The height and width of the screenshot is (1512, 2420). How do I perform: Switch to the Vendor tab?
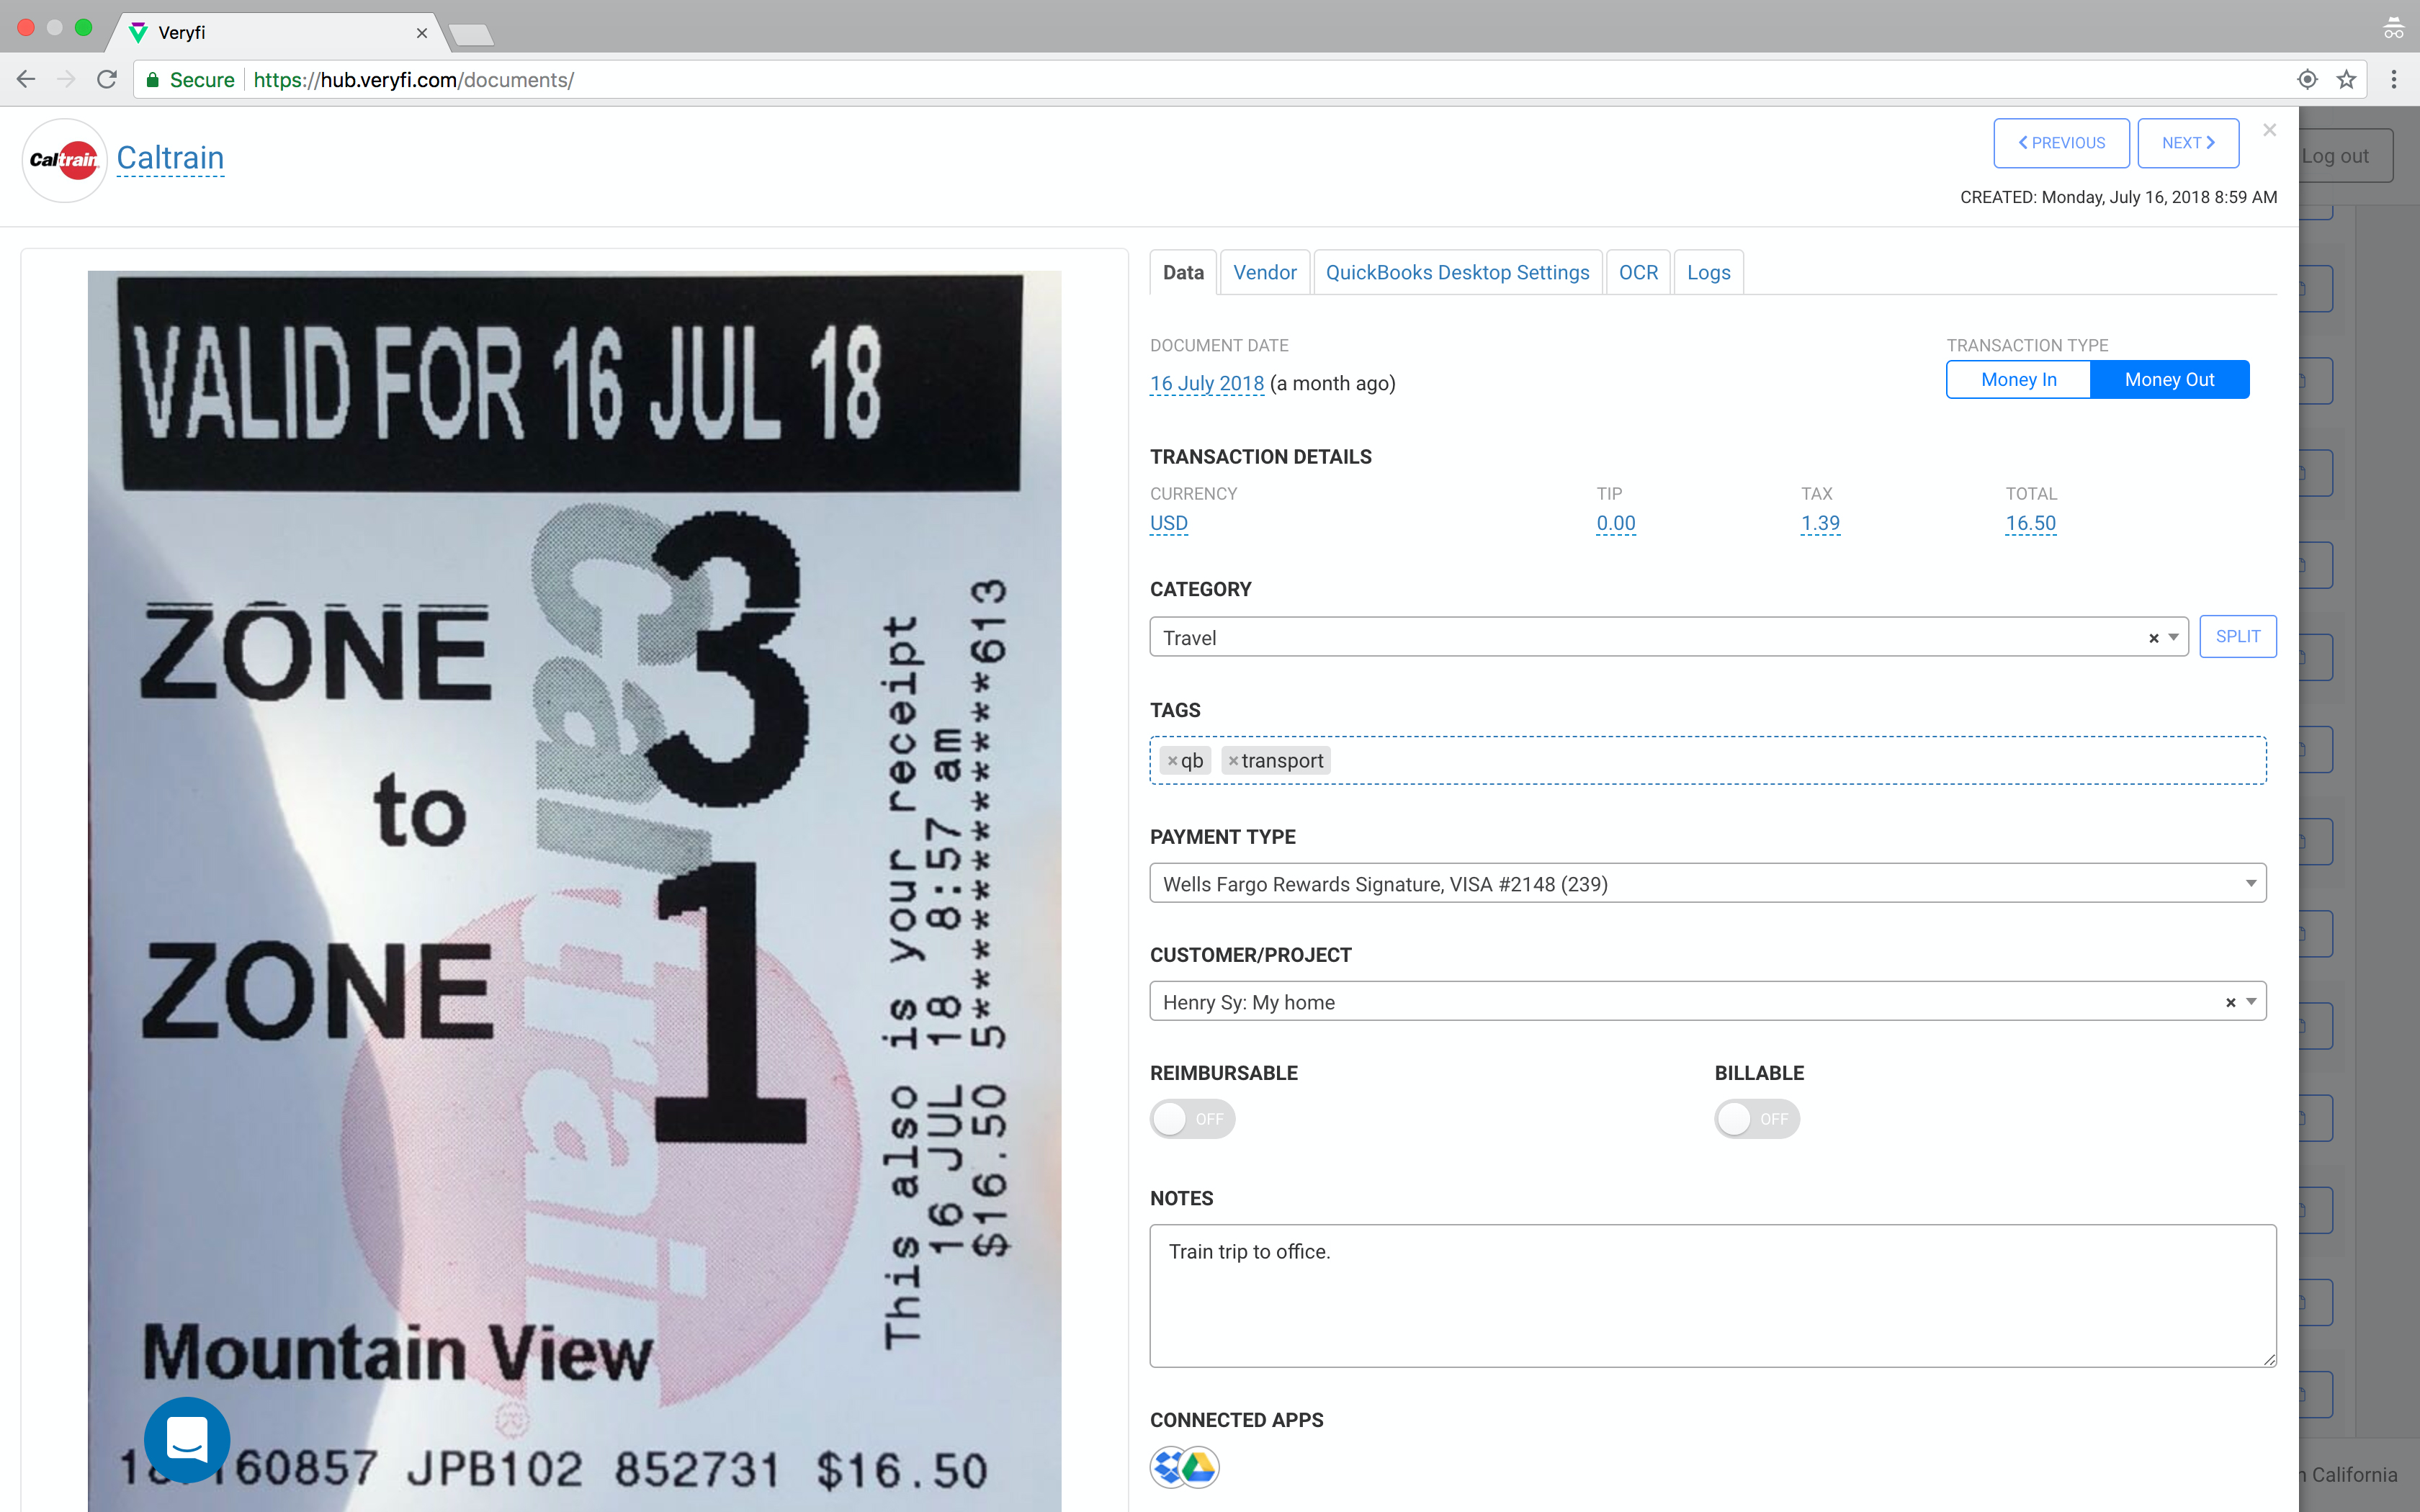click(x=1264, y=272)
